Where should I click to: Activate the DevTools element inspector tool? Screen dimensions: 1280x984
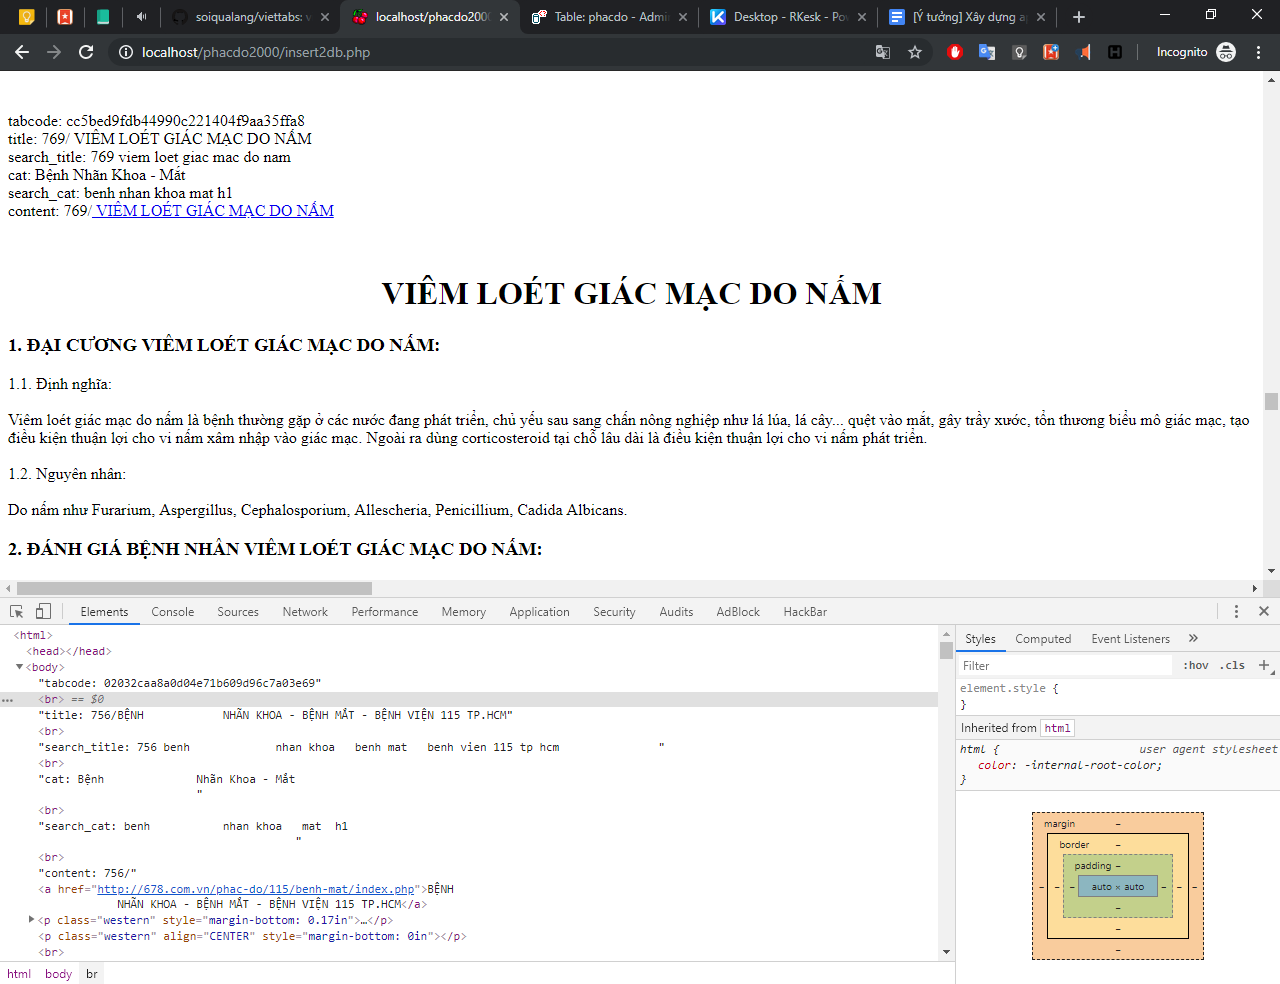tap(17, 611)
